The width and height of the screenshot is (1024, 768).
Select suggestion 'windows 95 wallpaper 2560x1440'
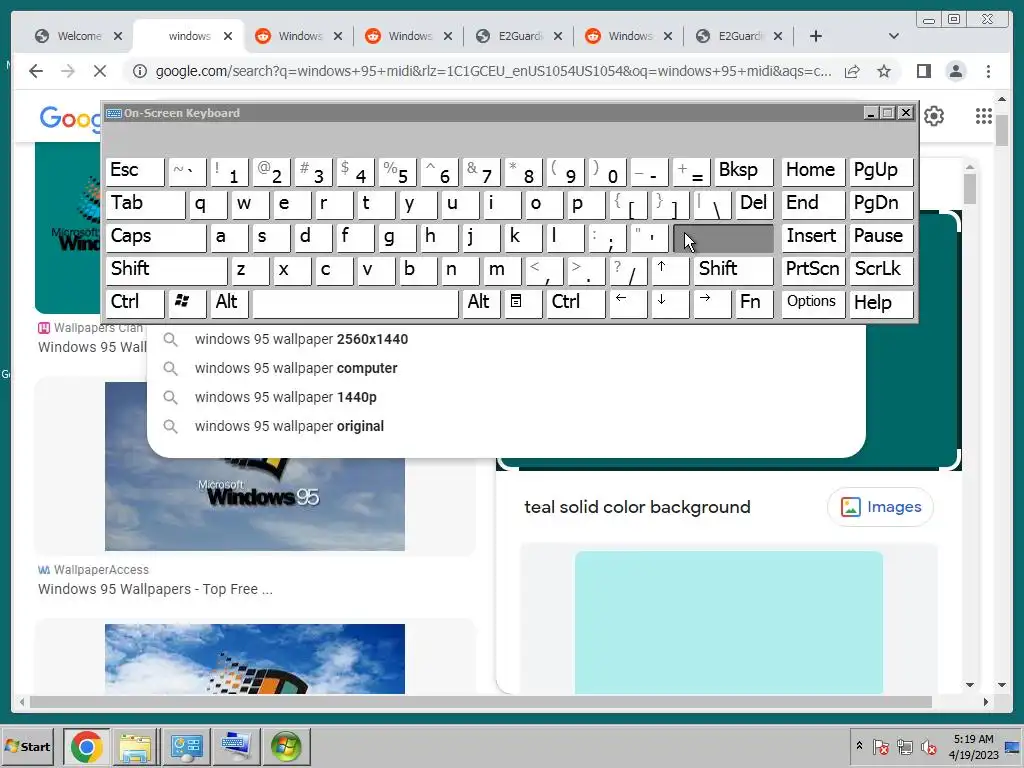pyautogui.click(x=506, y=340)
